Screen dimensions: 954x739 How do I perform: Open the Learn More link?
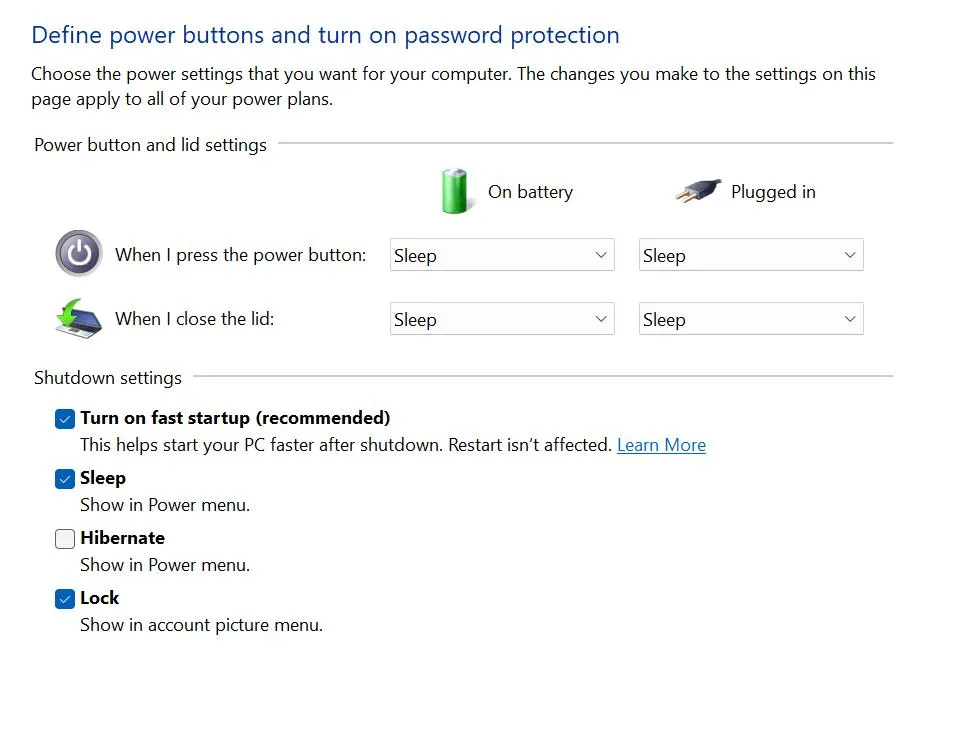click(661, 445)
